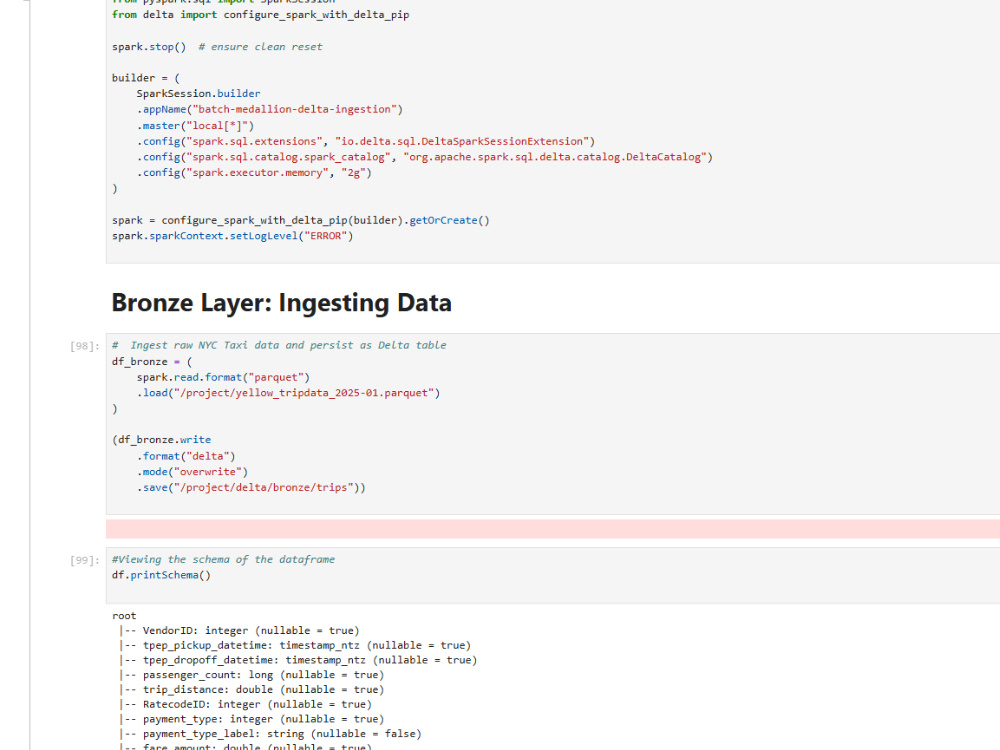Screen dimensions: 1000x750
Task: Click the appName 'batch-medallion-delta-ingestion' line
Action: [269, 109]
